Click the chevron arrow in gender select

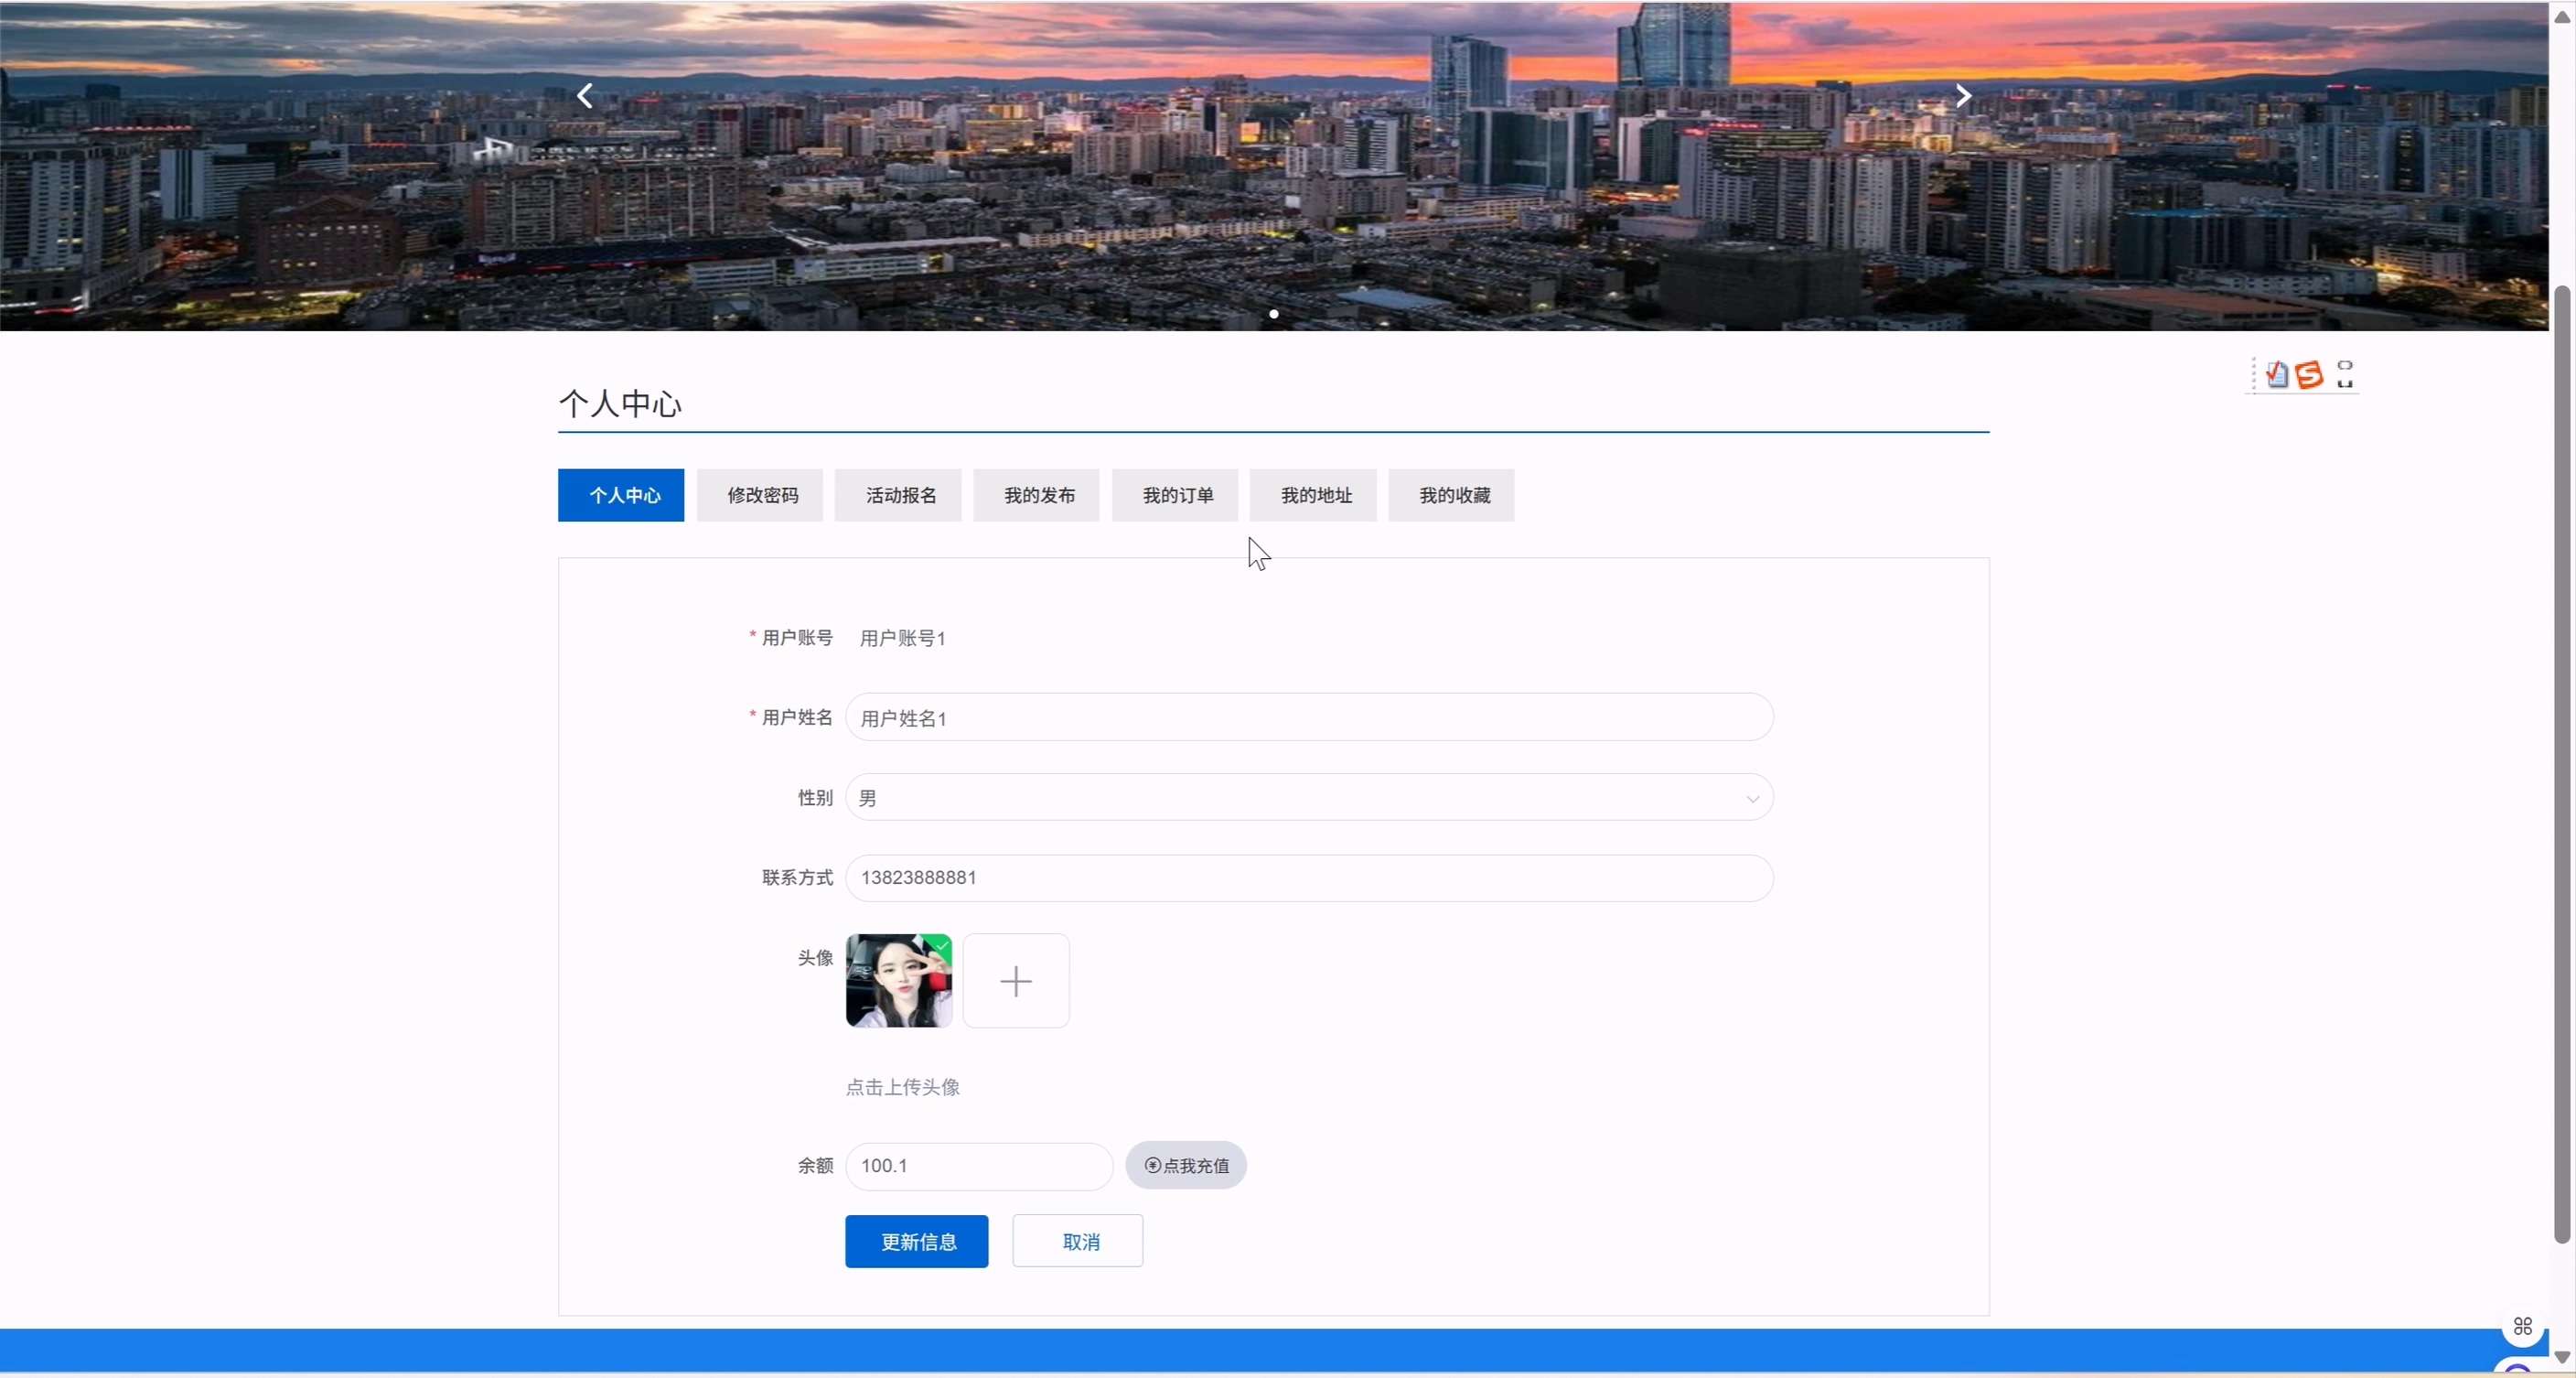pyautogui.click(x=1752, y=799)
